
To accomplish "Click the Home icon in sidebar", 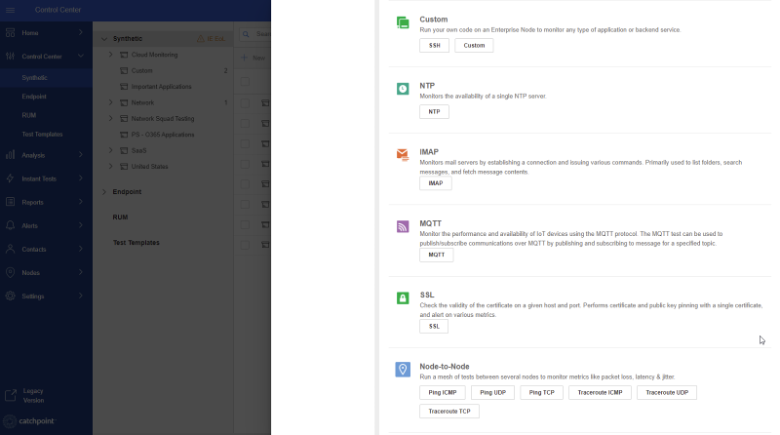I will pos(10,33).
